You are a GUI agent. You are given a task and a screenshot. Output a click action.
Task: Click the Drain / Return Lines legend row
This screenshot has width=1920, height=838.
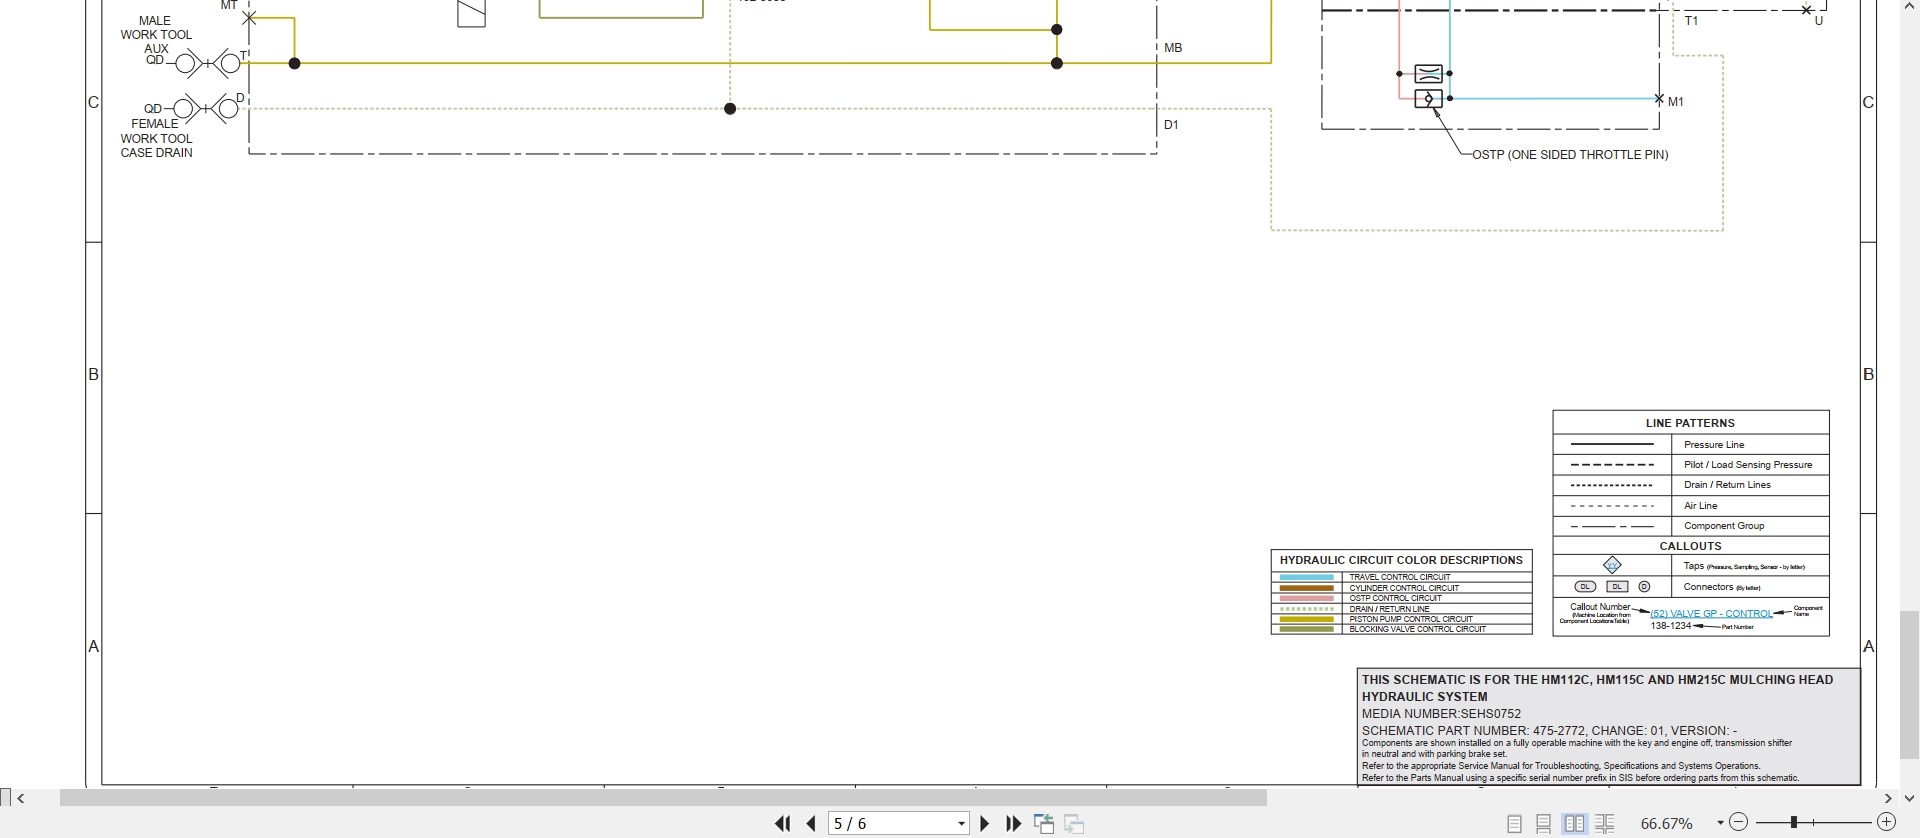tap(1690, 485)
